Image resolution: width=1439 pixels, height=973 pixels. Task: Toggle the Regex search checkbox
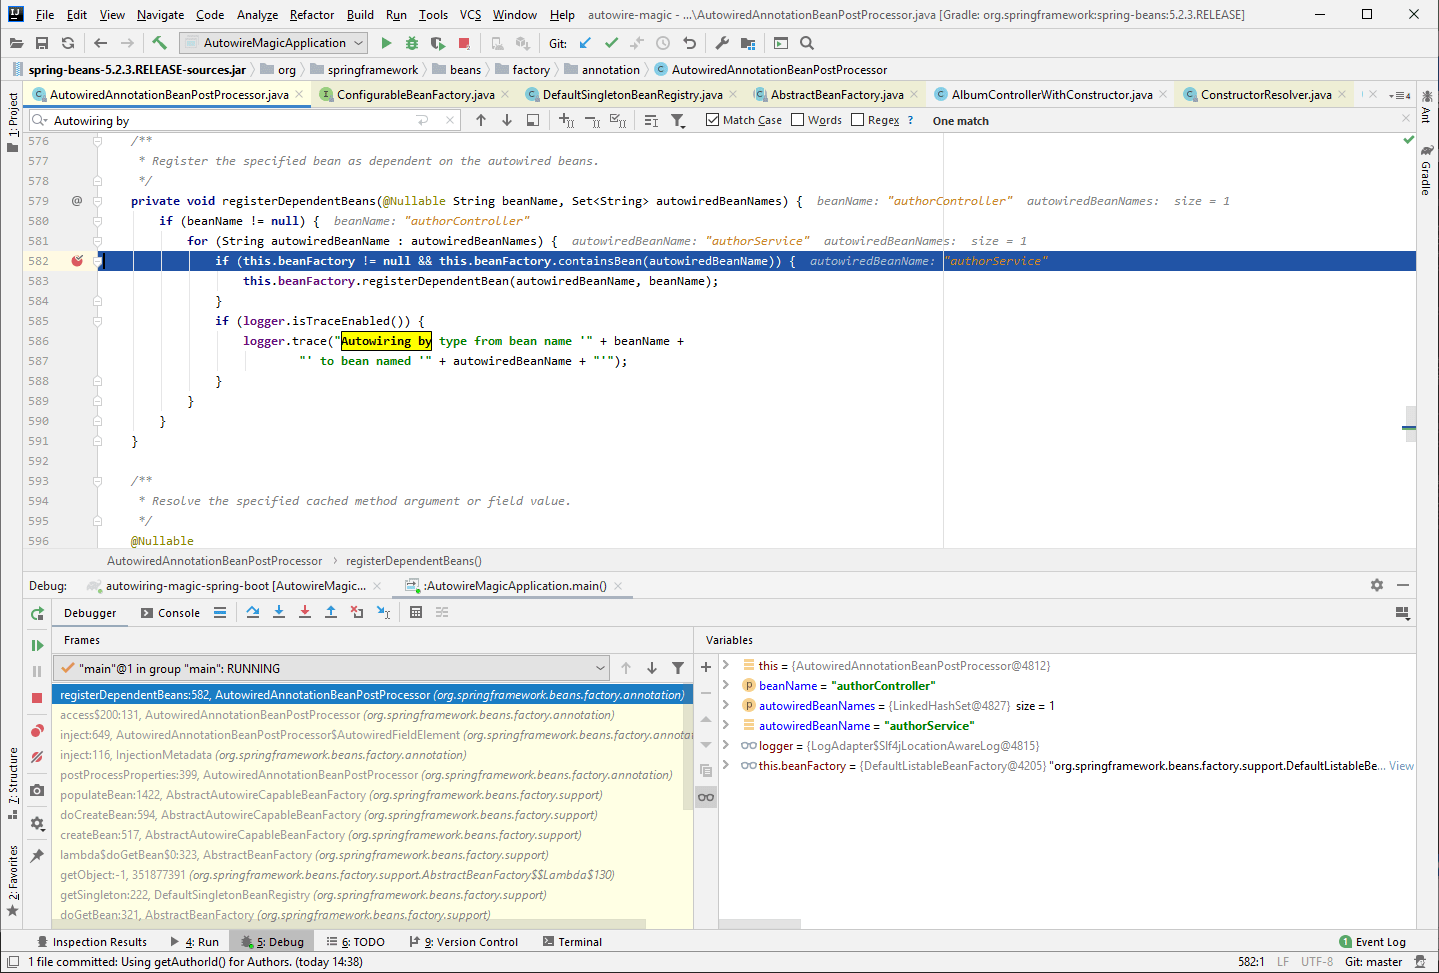[856, 120]
